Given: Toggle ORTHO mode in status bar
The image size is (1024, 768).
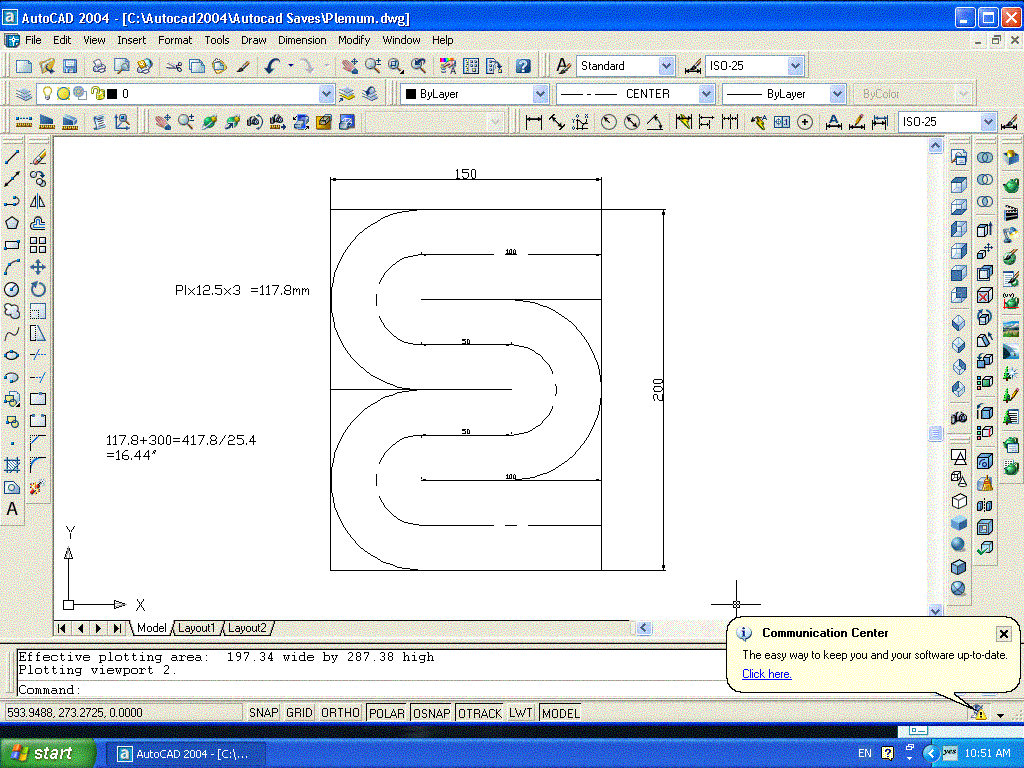Looking at the screenshot, I should pos(340,713).
